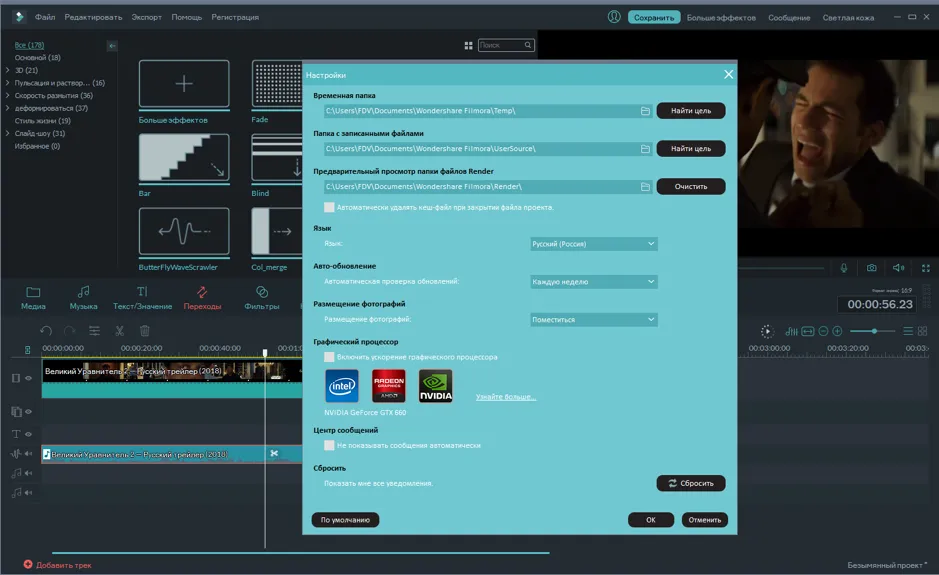Click the user account icon near Сохранить

pos(614,17)
